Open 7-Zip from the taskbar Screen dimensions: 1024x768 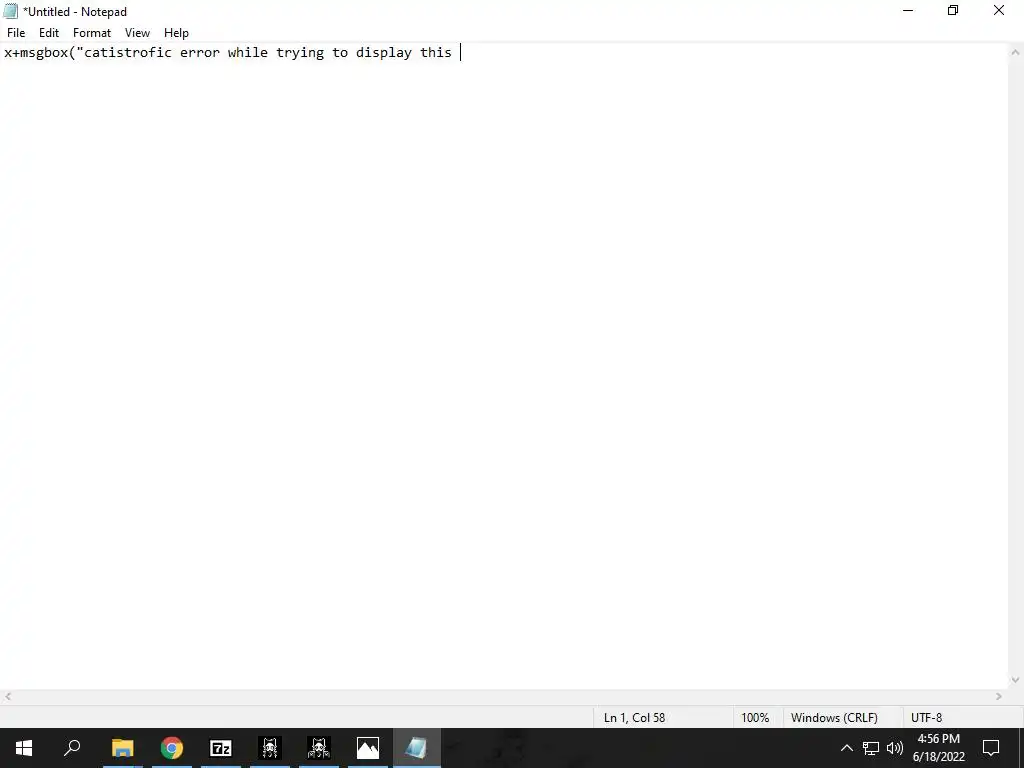[221, 748]
